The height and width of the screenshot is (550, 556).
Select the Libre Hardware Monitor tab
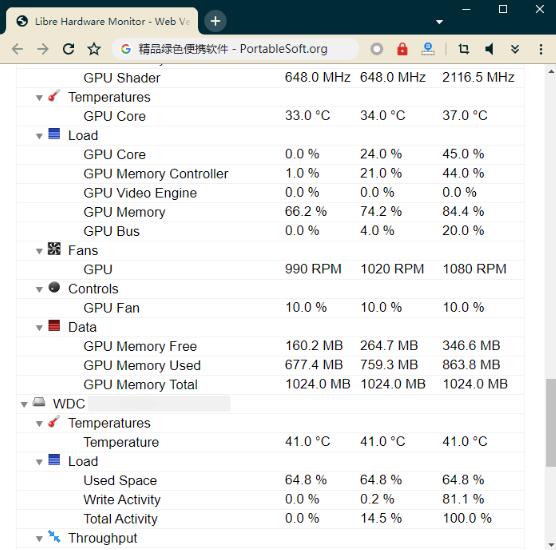(102, 21)
